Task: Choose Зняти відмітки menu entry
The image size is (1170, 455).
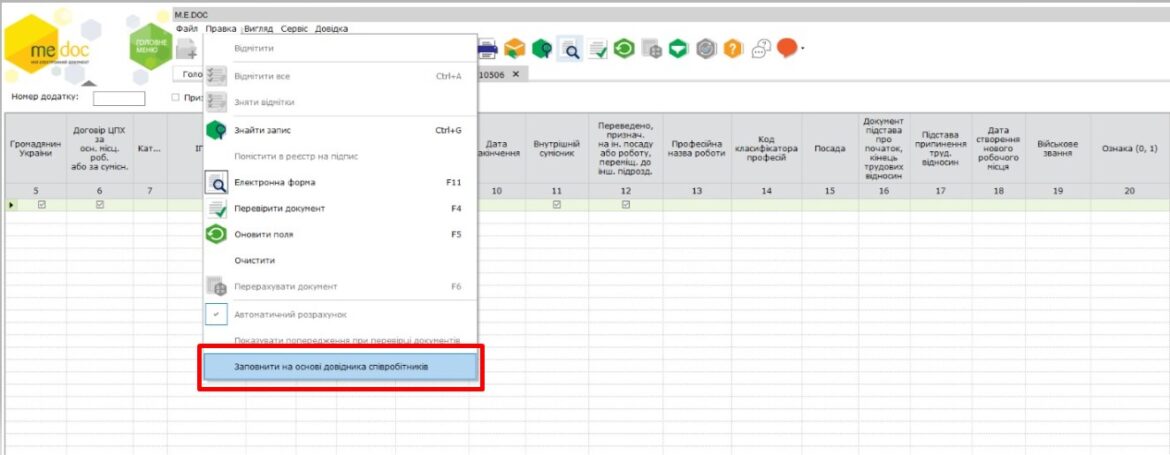Action: (x=340, y=102)
